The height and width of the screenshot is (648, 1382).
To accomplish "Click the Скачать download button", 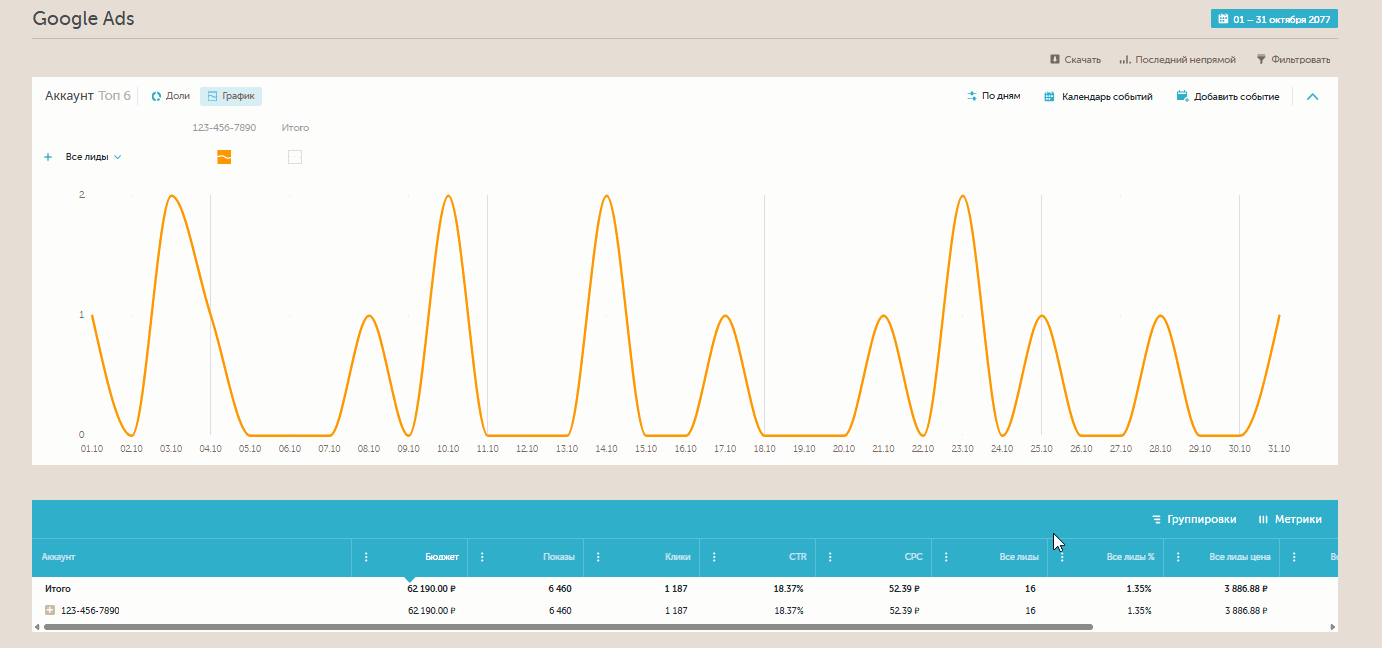I will (1075, 60).
